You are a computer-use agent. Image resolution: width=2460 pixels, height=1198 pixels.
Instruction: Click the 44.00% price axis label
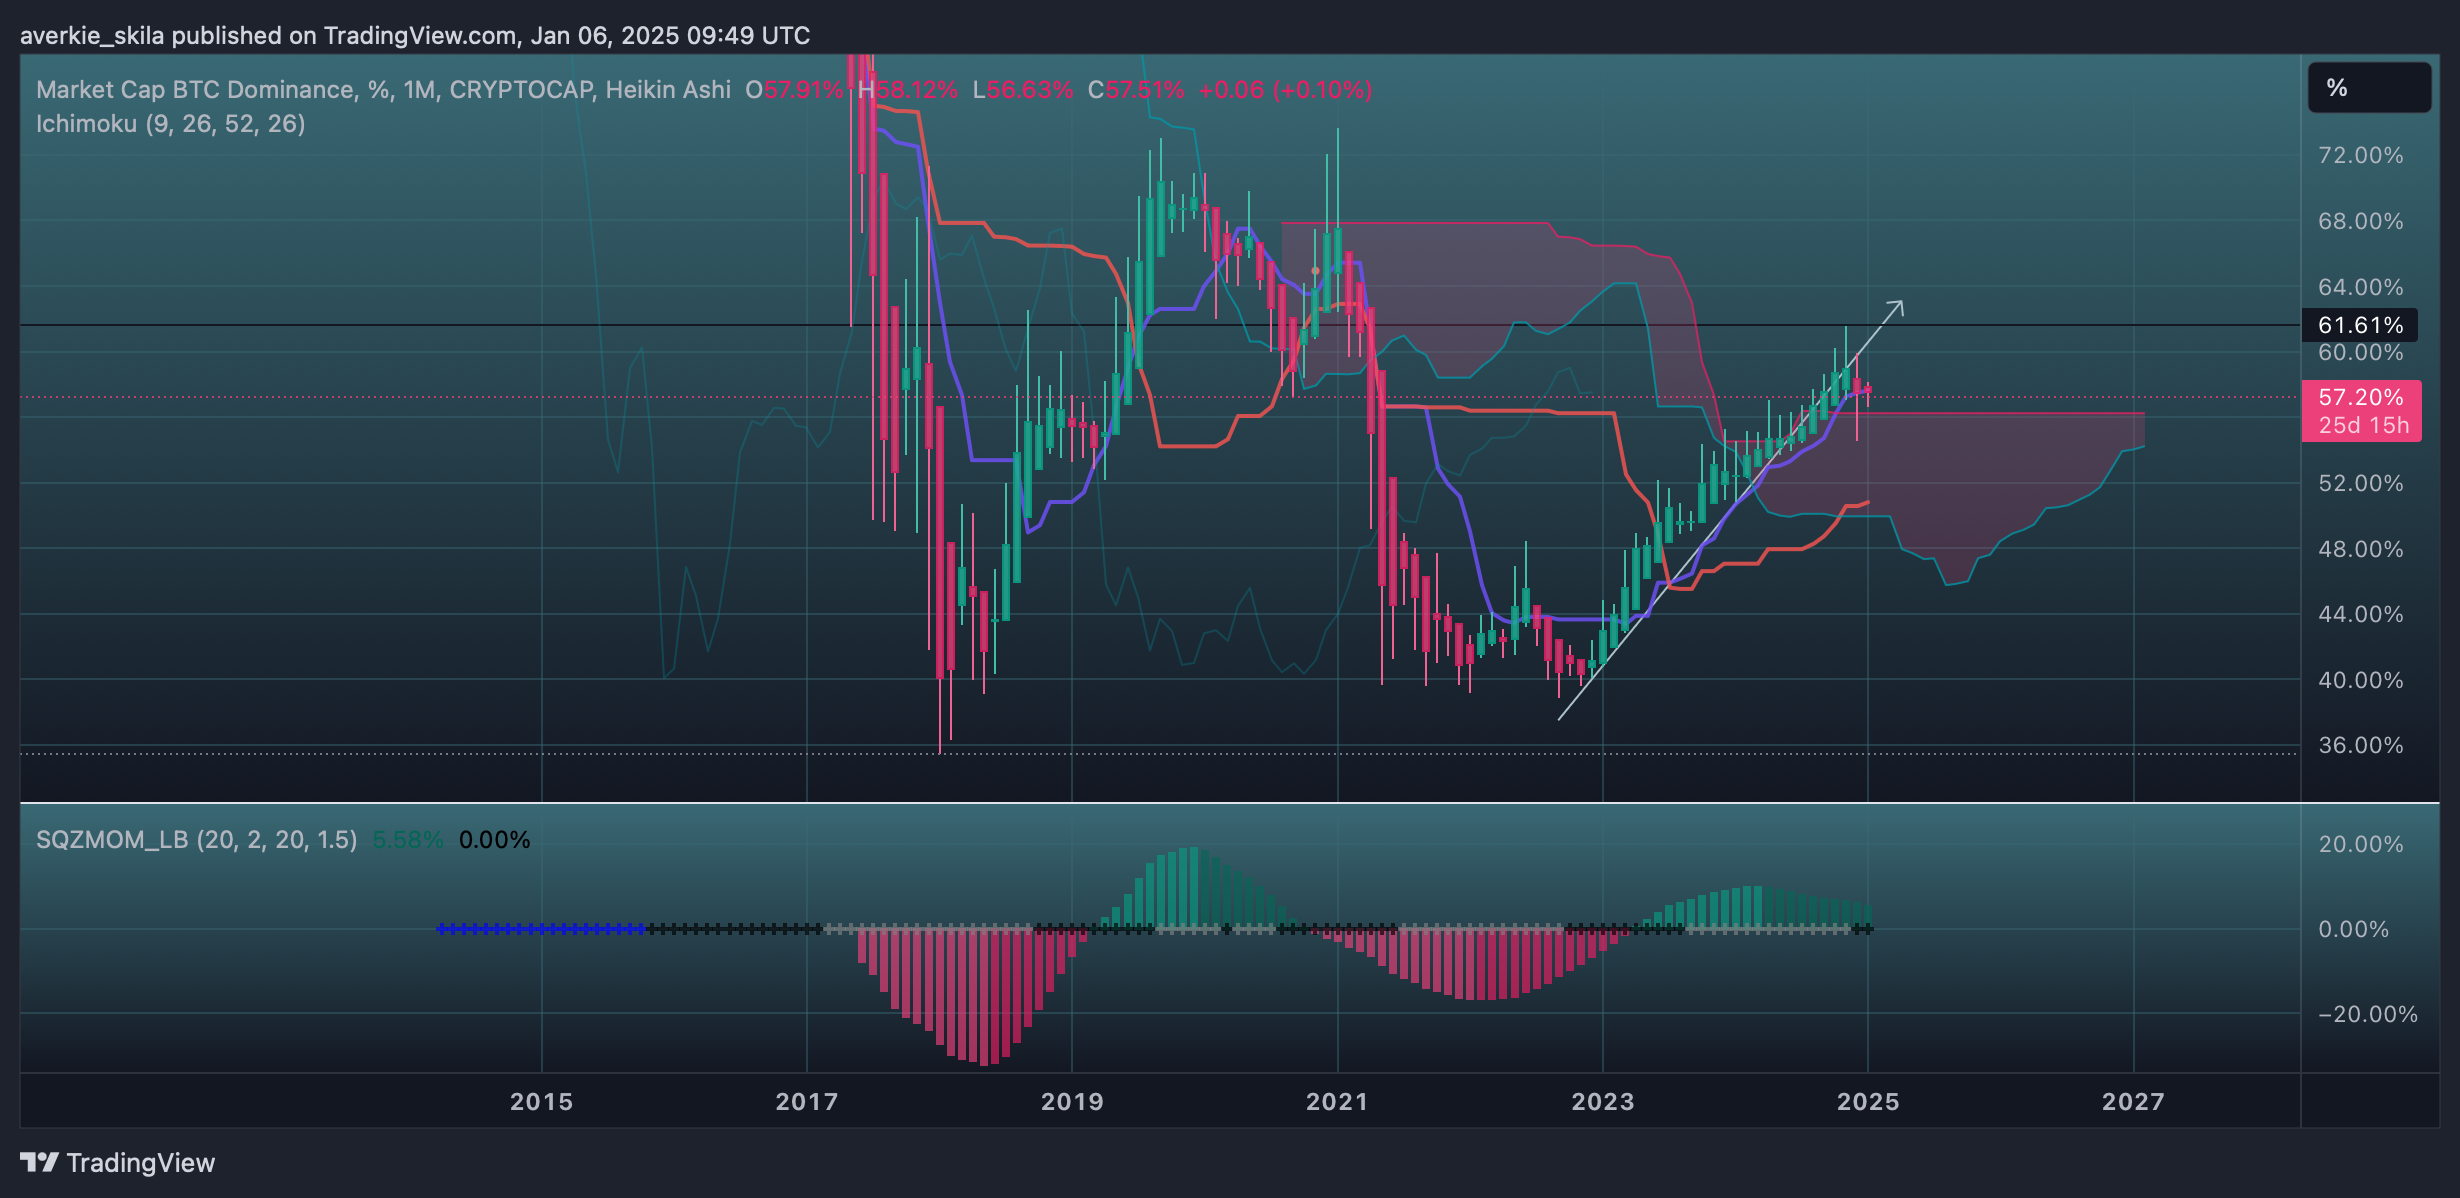(2361, 614)
